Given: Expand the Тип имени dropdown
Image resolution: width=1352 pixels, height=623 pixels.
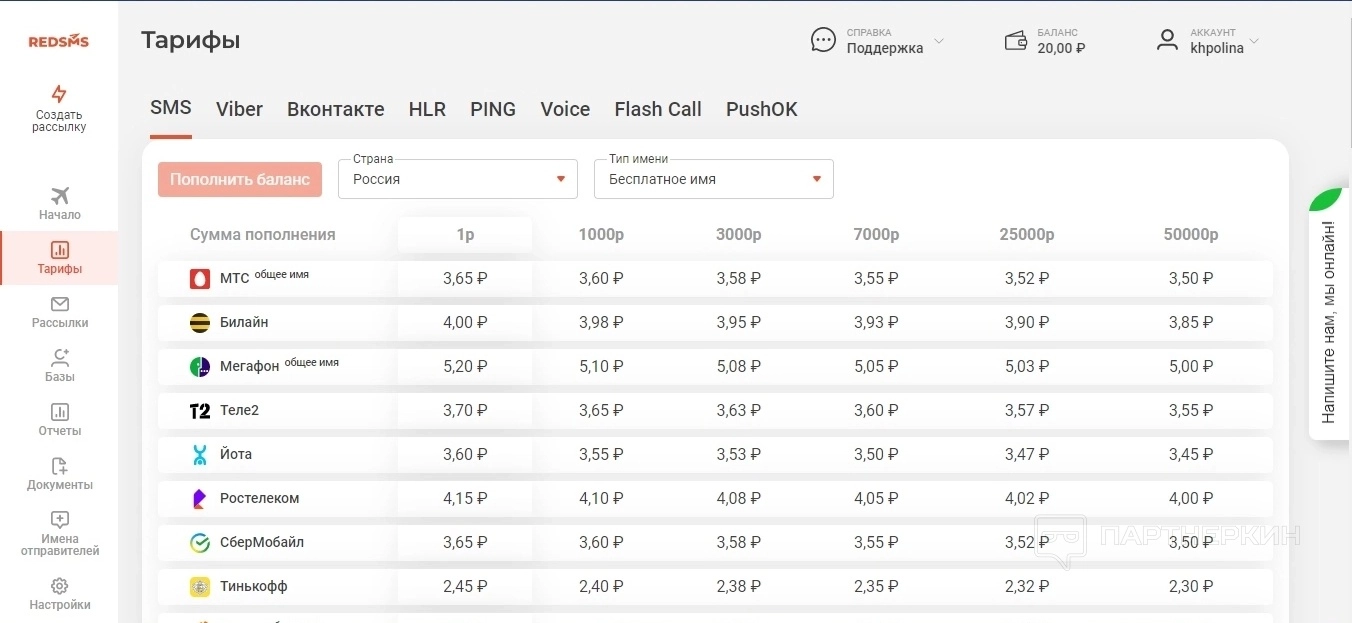Looking at the screenshot, I should pos(714,179).
